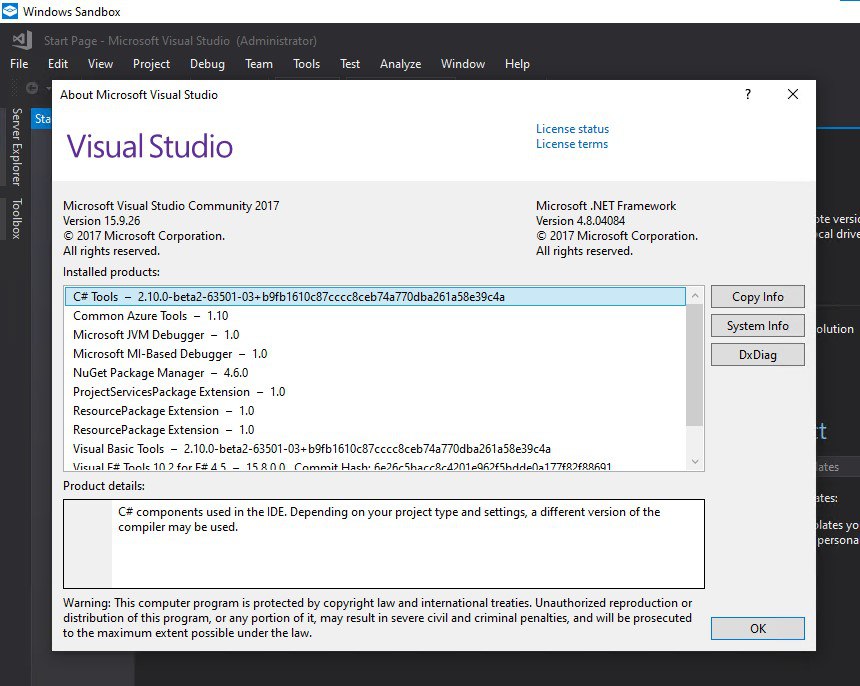Open the View menu
The width and height of the screenshot is (860, 686).
click(100, 64)
